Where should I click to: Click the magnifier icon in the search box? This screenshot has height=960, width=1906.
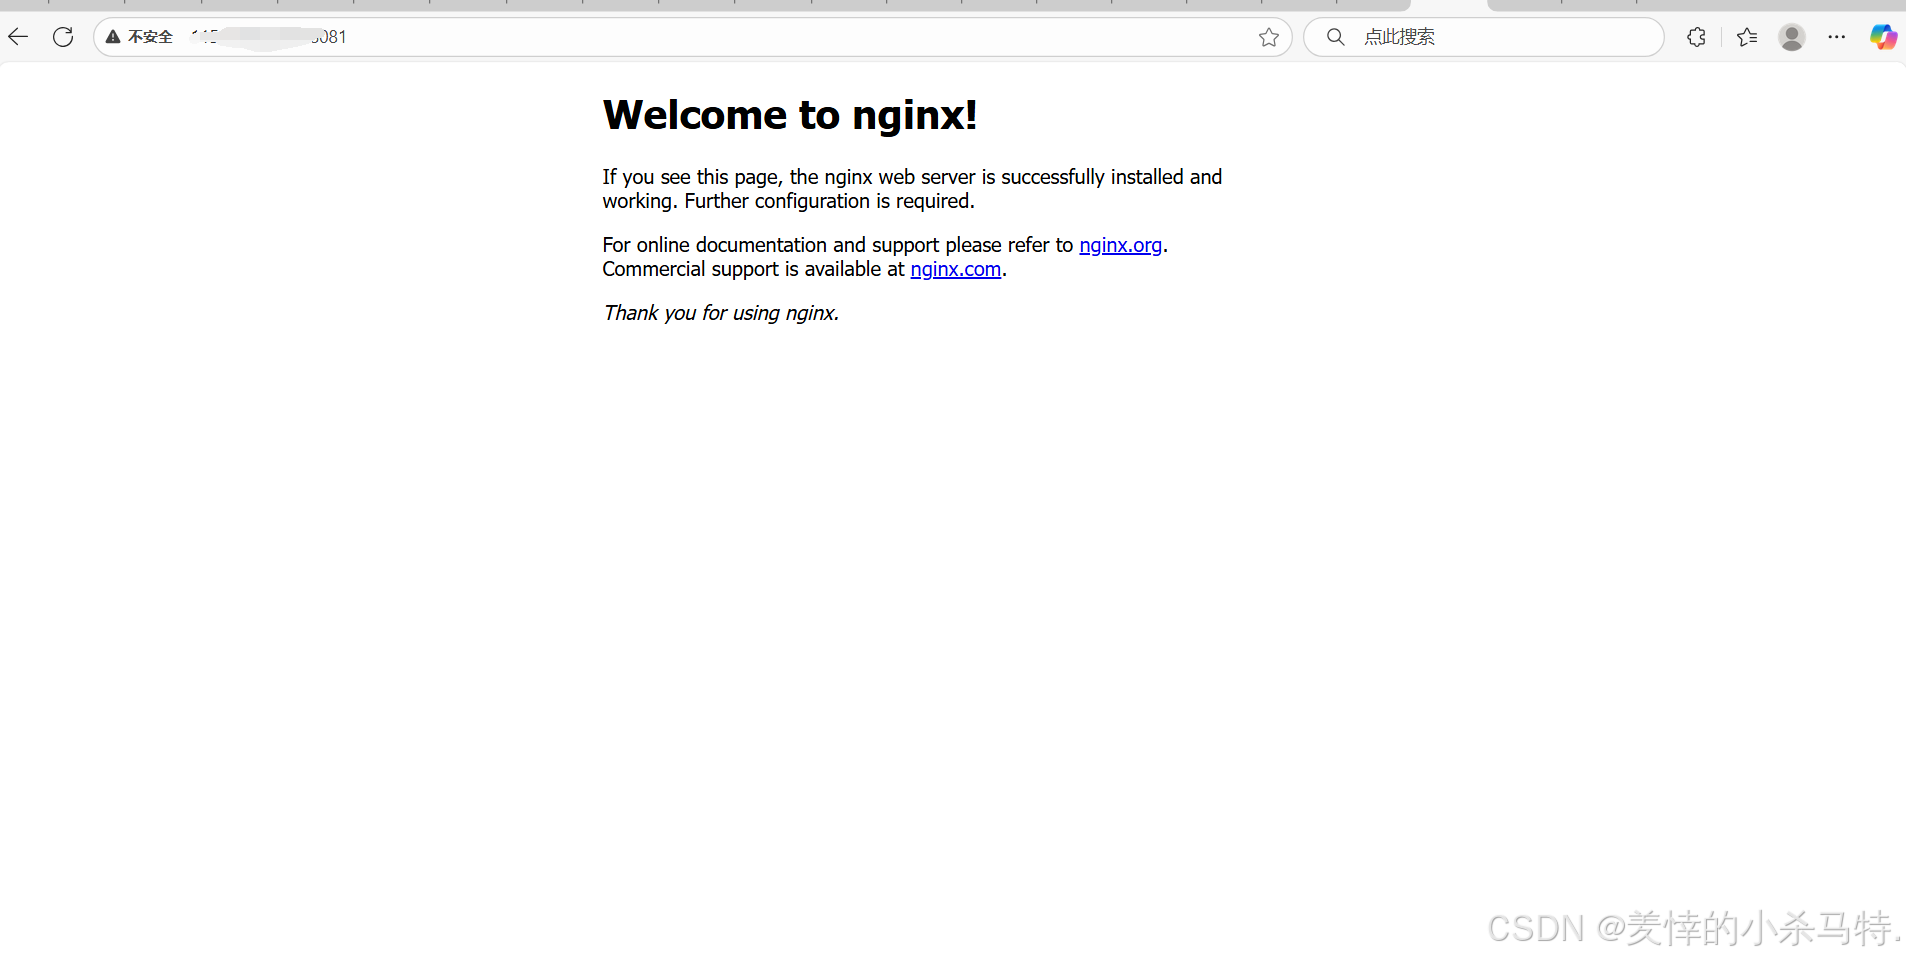click(1335, 37)
